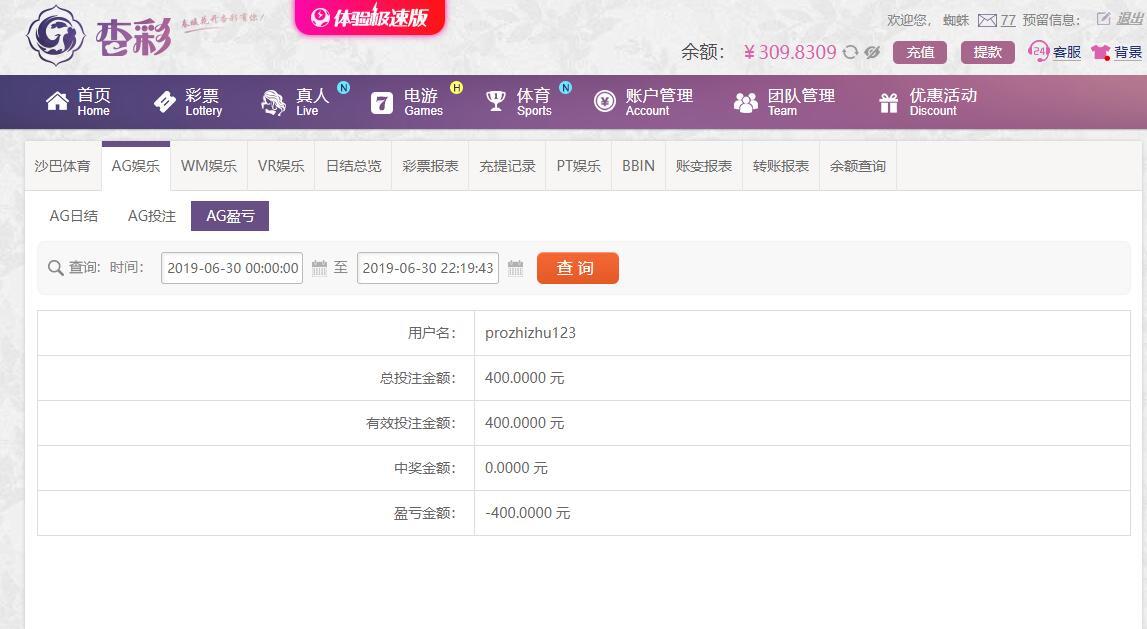Switch to PT娱乐 tab
1147x629 pixels.
(x=579, y=166)
